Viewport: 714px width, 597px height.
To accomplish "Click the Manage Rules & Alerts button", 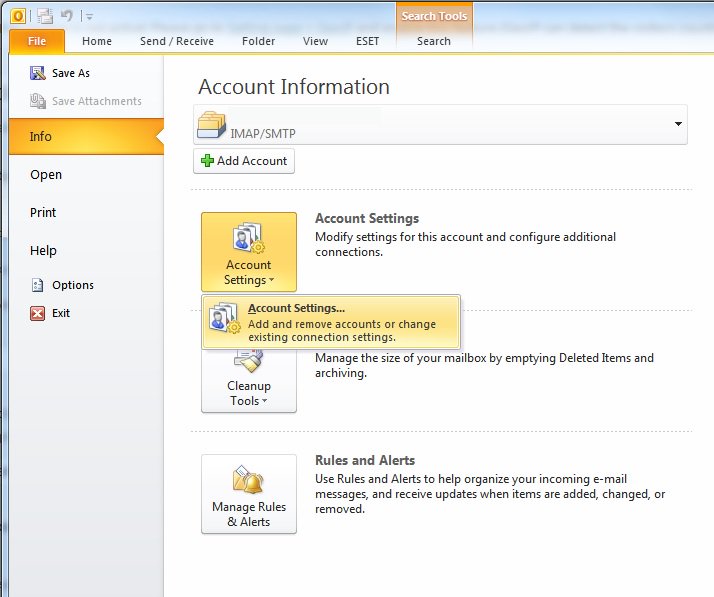I will (x=249, y=494).
